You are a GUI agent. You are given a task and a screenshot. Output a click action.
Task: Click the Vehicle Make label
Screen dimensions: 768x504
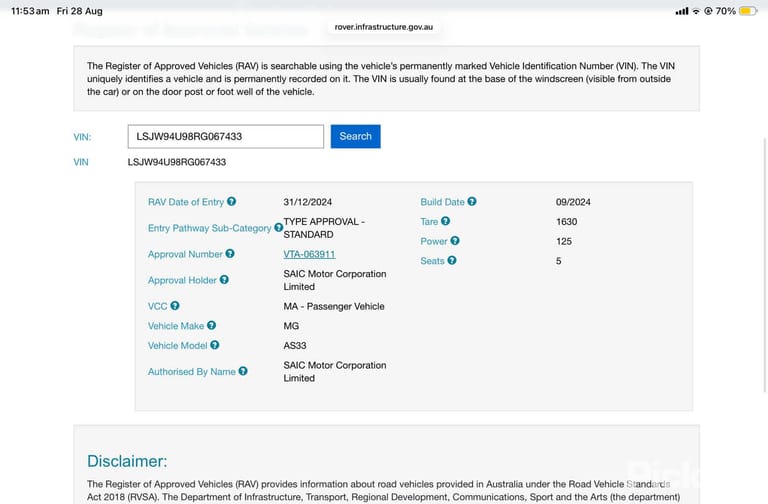click(x=176, y=326)
